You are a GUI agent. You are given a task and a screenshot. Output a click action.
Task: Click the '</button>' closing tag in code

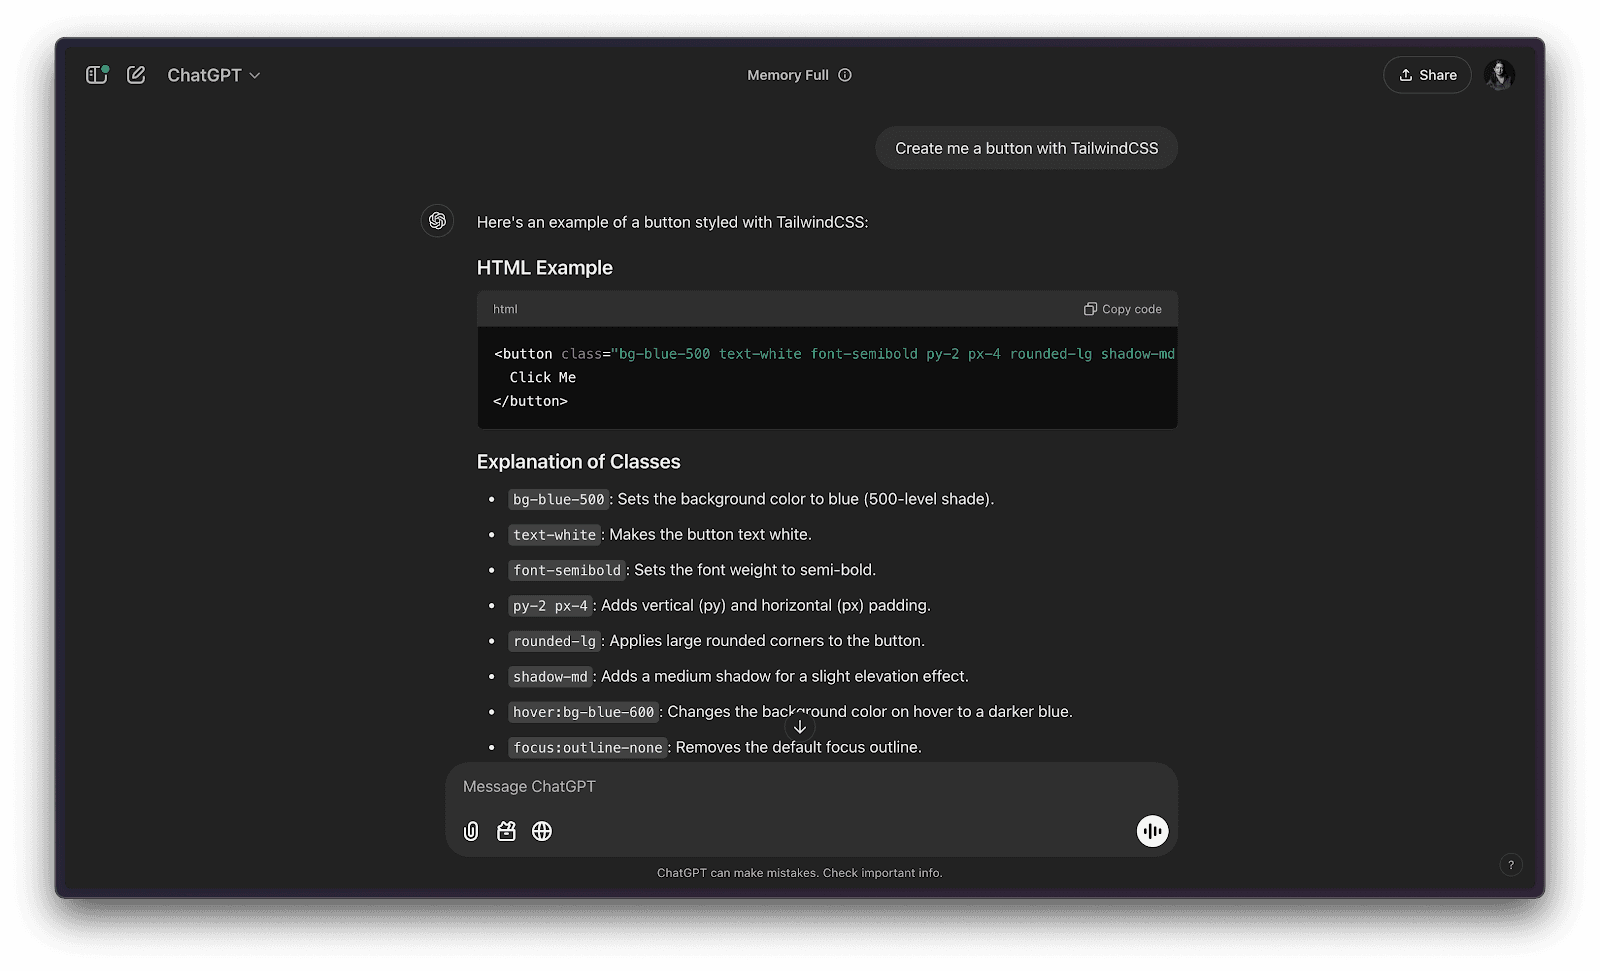pyautogui.click(x=530, y=401)
